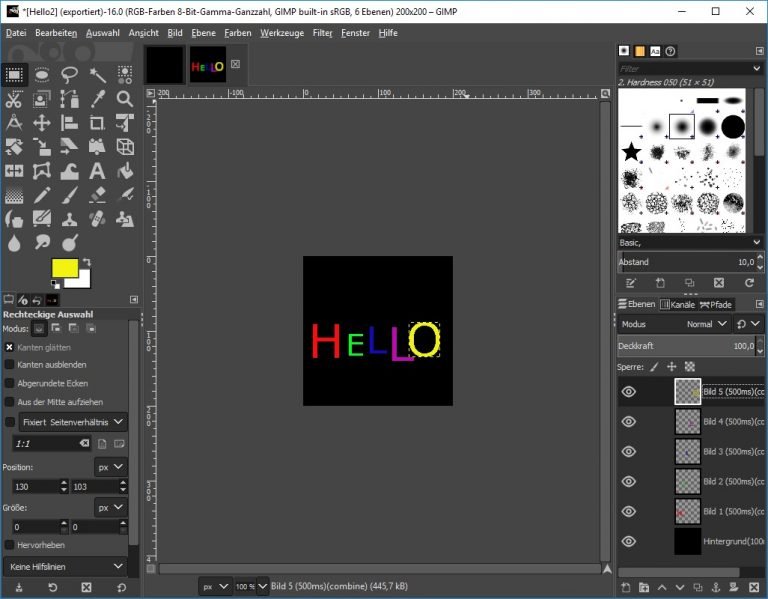Viewport: 768px width, 599px height.
Task: Select the Color Picker eyedropper tool
Action: coord(97,98)
